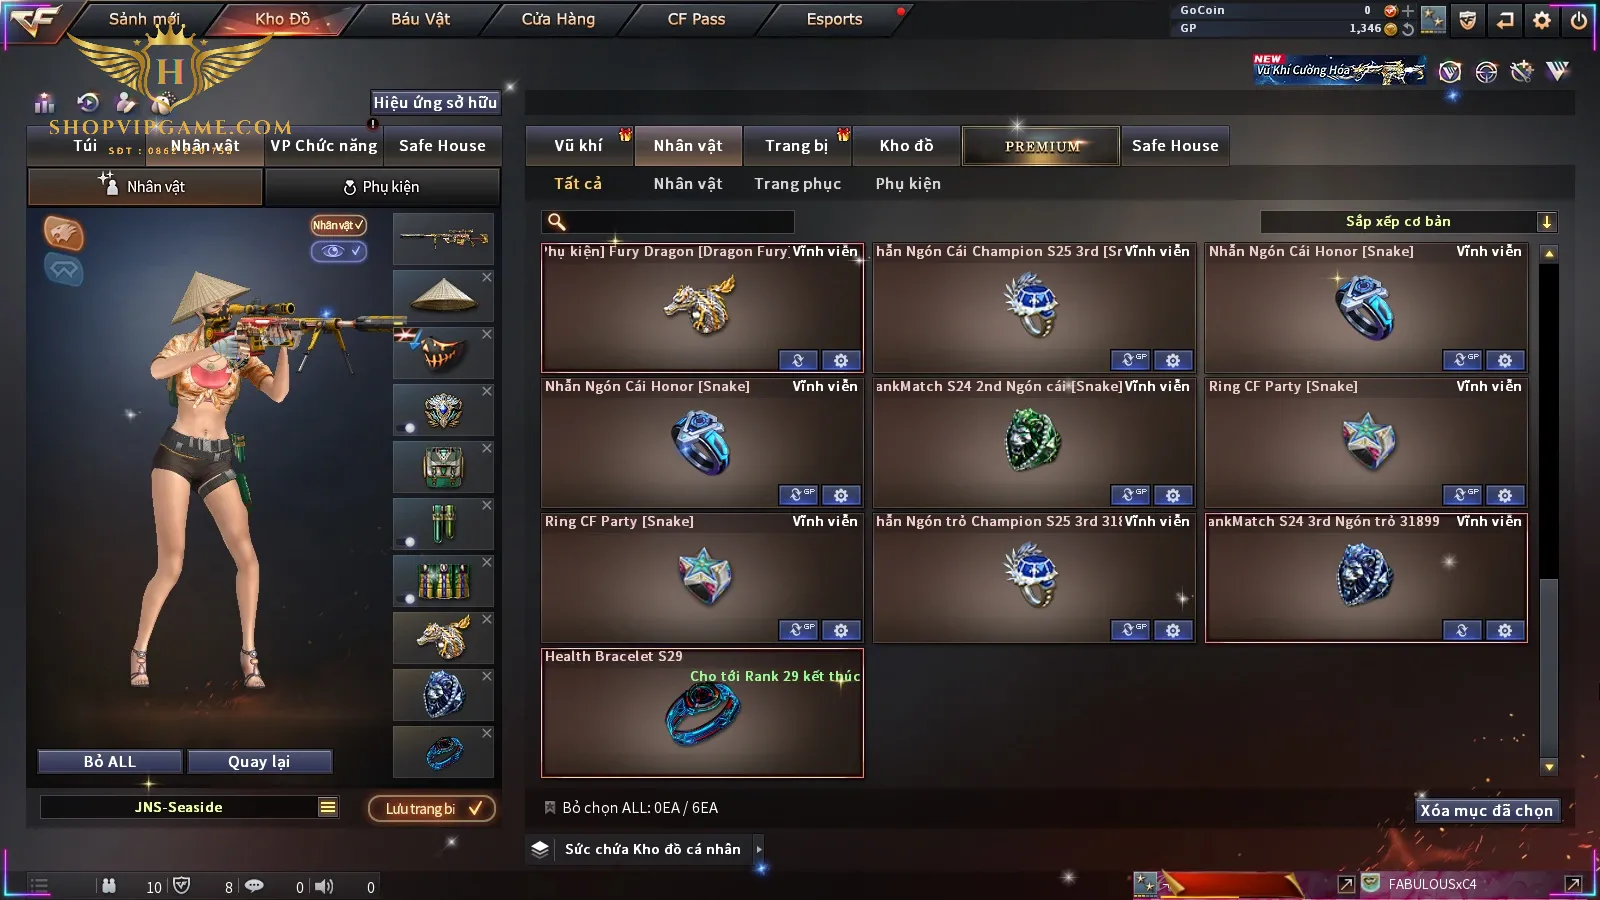This screenshot has height=900, width=1600.
Task: Open settings gear on Fury Dragon item
Action: tap(841, 360)
